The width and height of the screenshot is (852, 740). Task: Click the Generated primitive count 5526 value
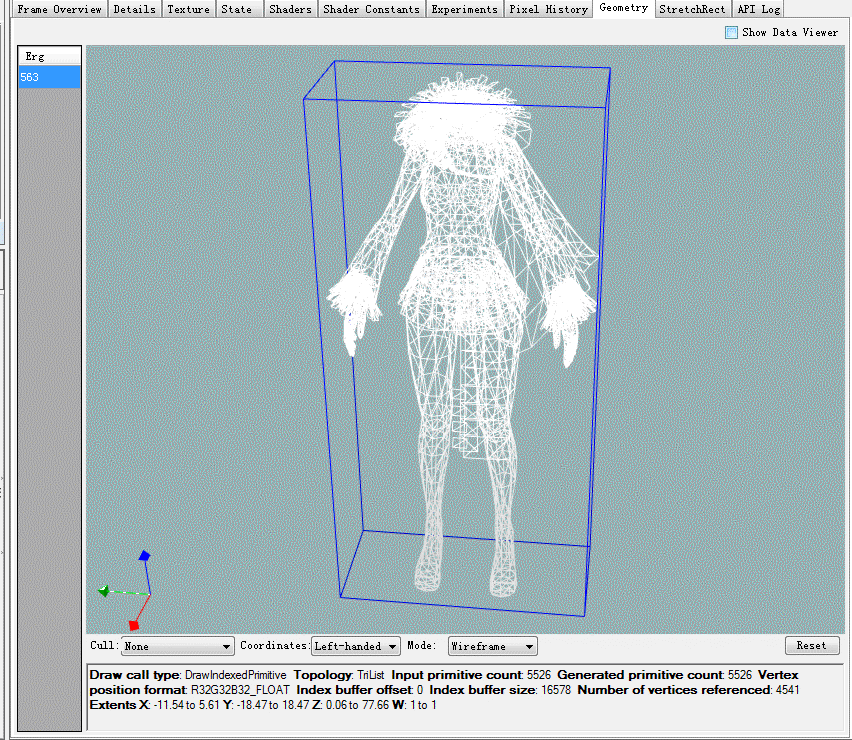tap(740, 675)
